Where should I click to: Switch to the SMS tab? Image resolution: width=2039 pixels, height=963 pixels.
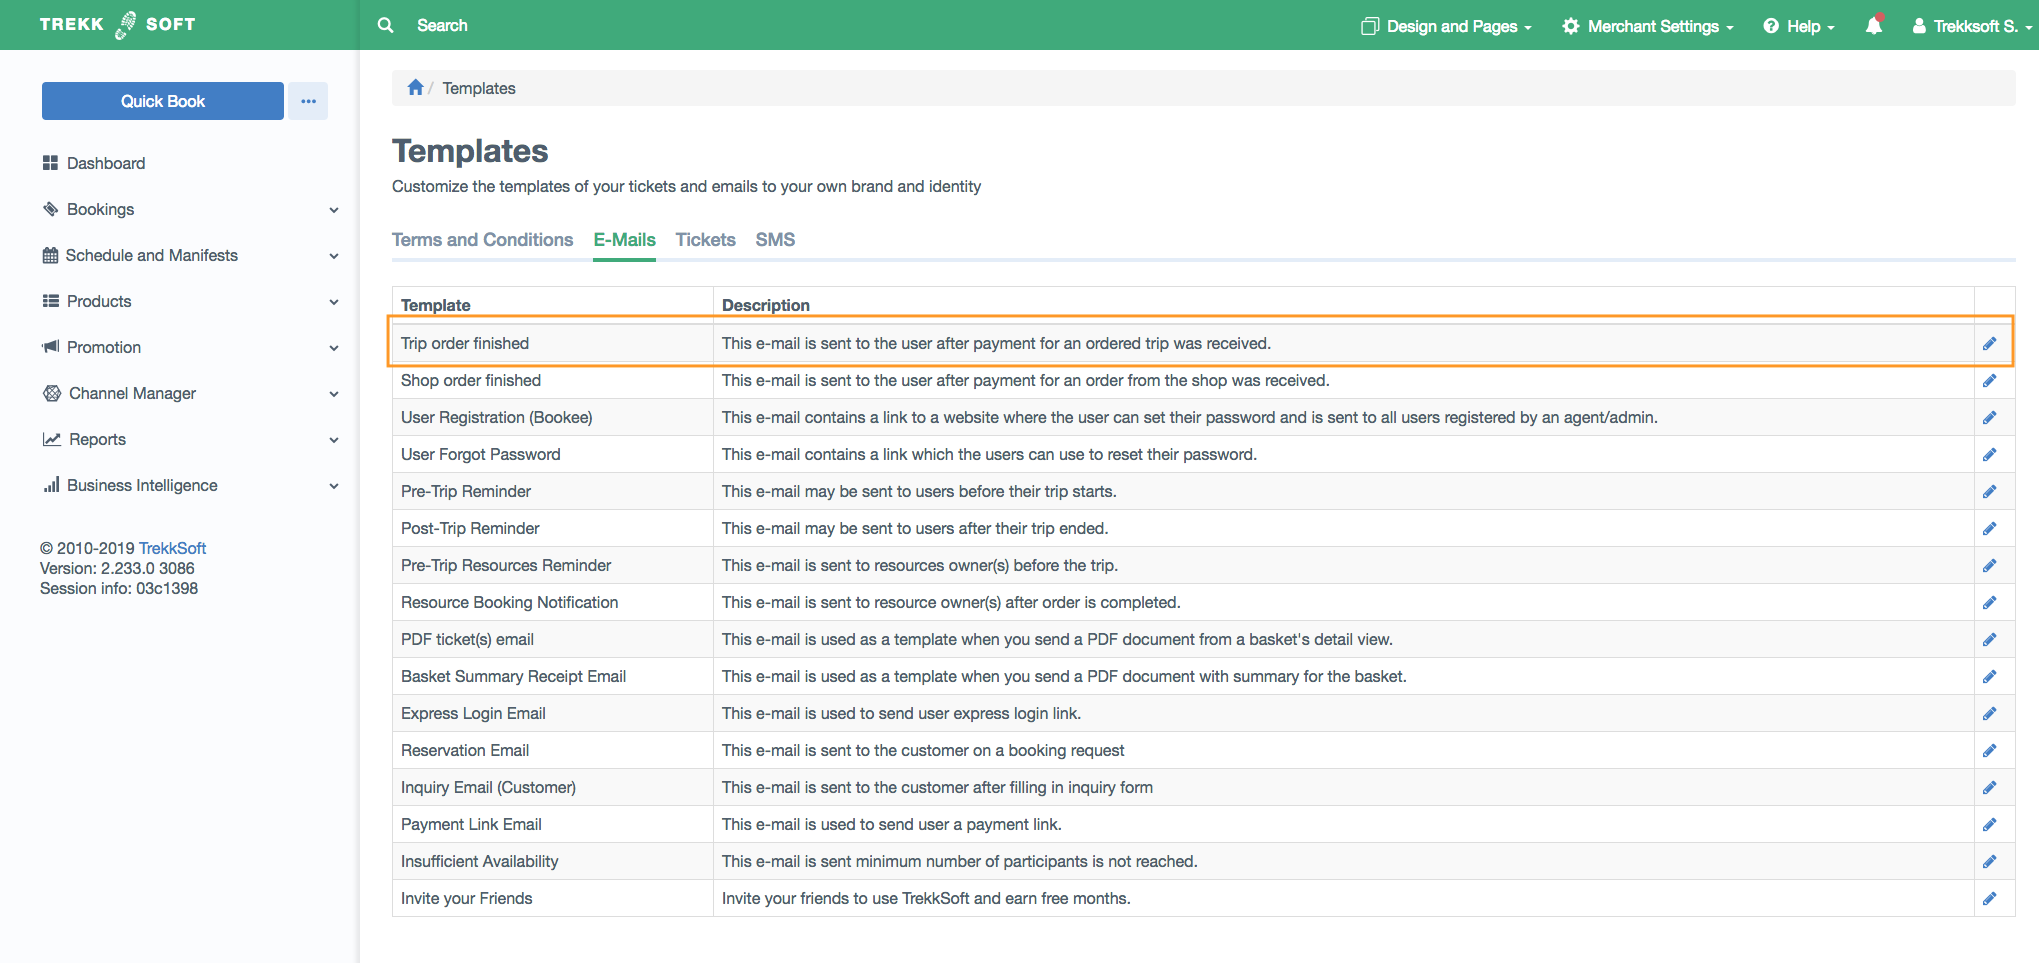(775, 240)
